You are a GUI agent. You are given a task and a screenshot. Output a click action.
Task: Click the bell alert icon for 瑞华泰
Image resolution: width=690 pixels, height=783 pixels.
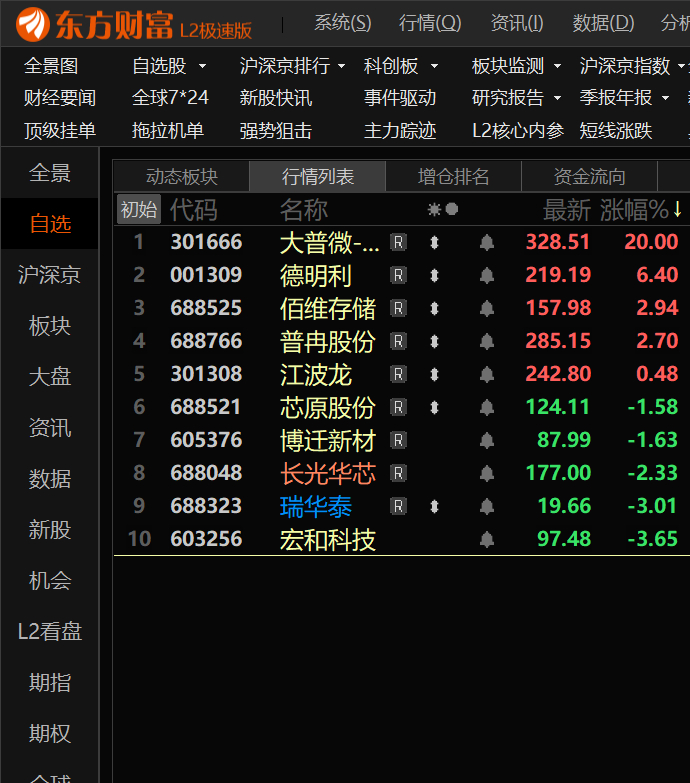point(487,506)
